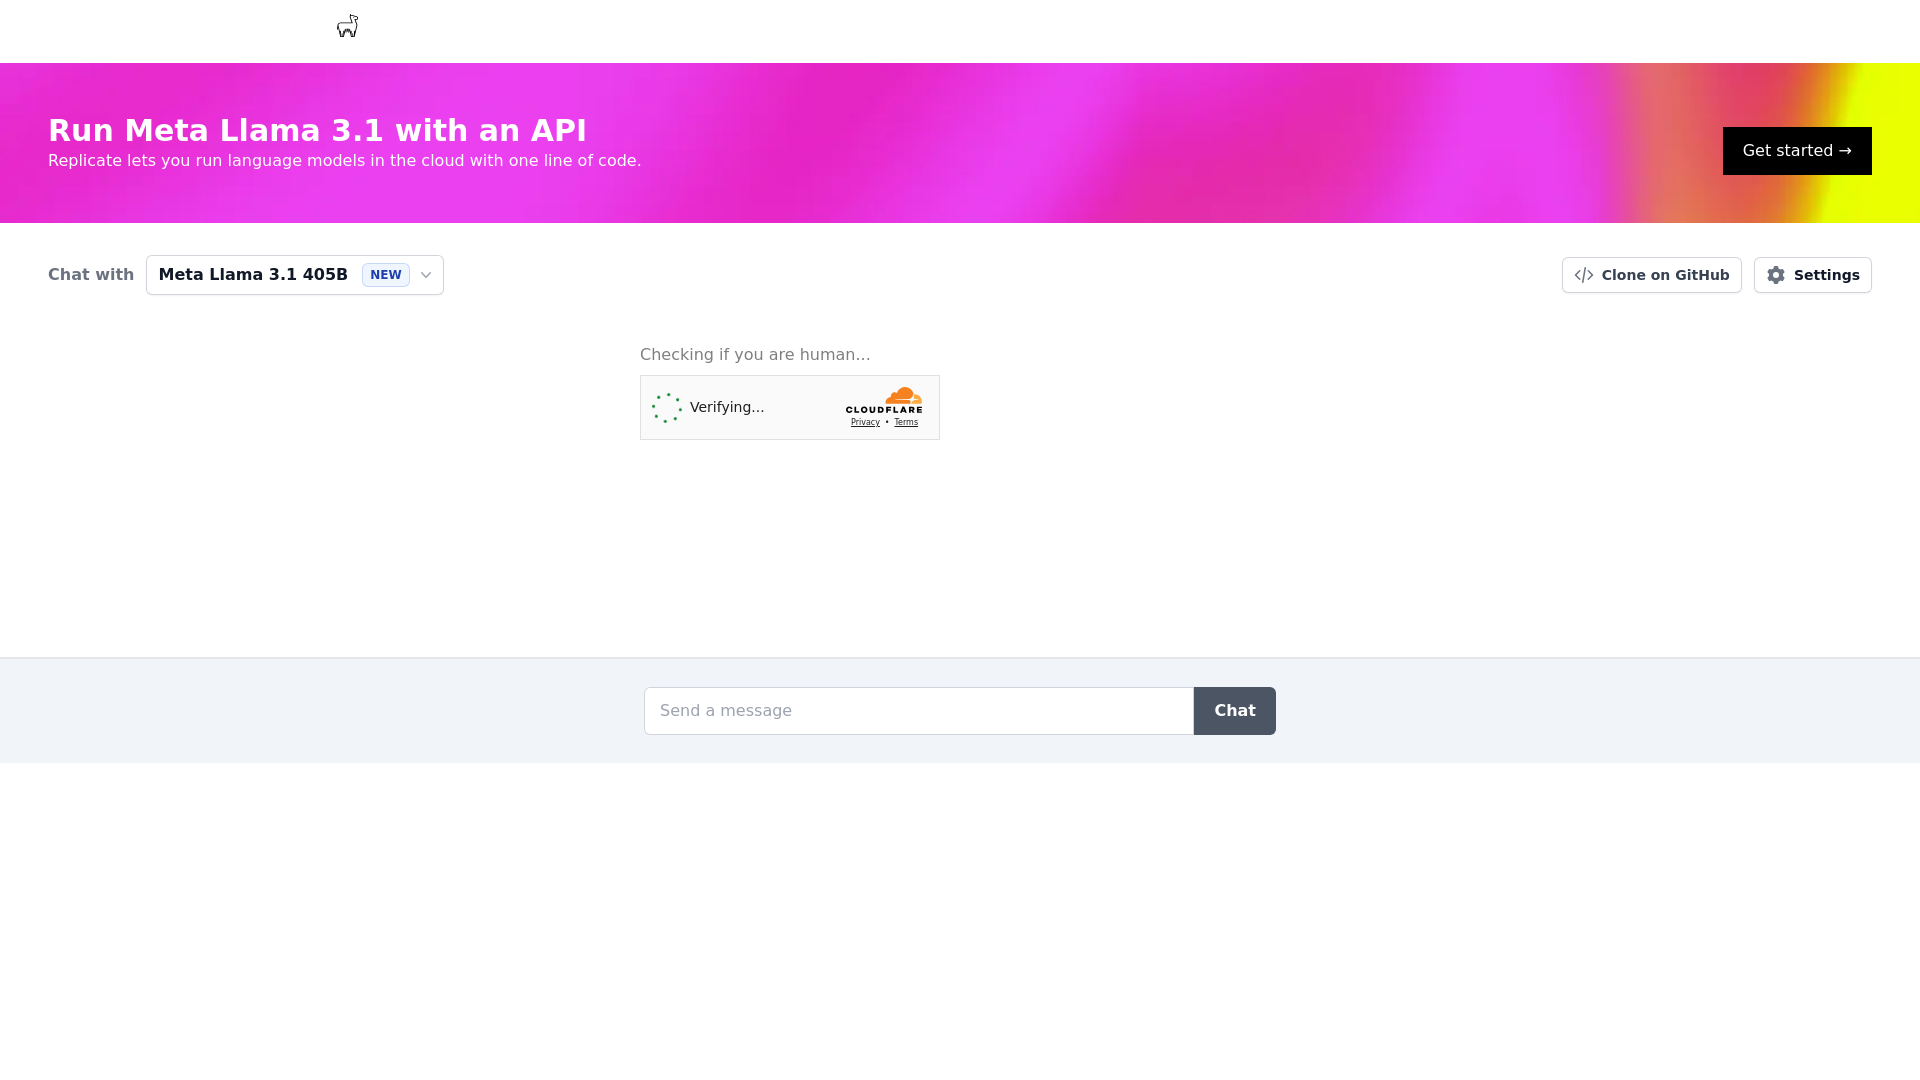Click the 'Run Meta Llama 3.1 with an API' heading
The width and height of the screenshot is (1920, 1080).
click(317, 131)
